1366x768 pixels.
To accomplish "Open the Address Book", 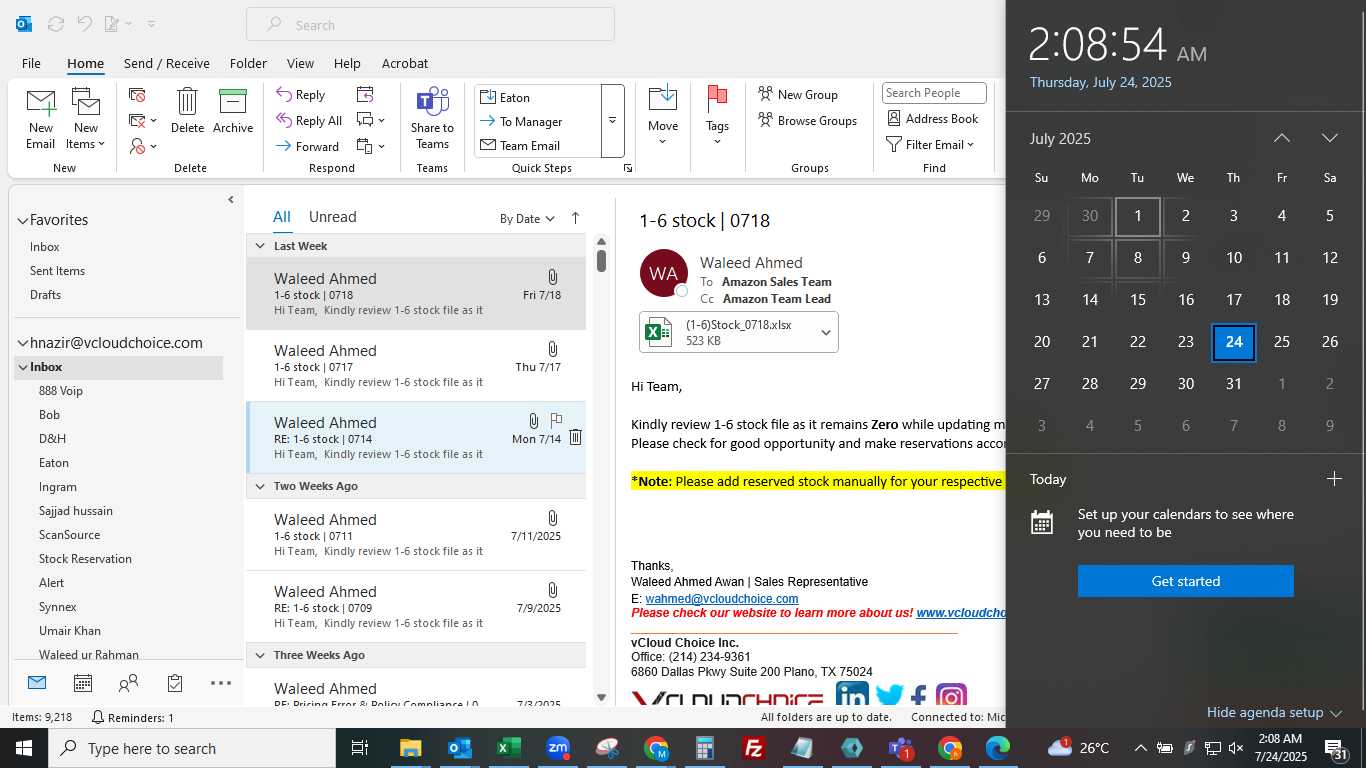I will tap(933, 118).
